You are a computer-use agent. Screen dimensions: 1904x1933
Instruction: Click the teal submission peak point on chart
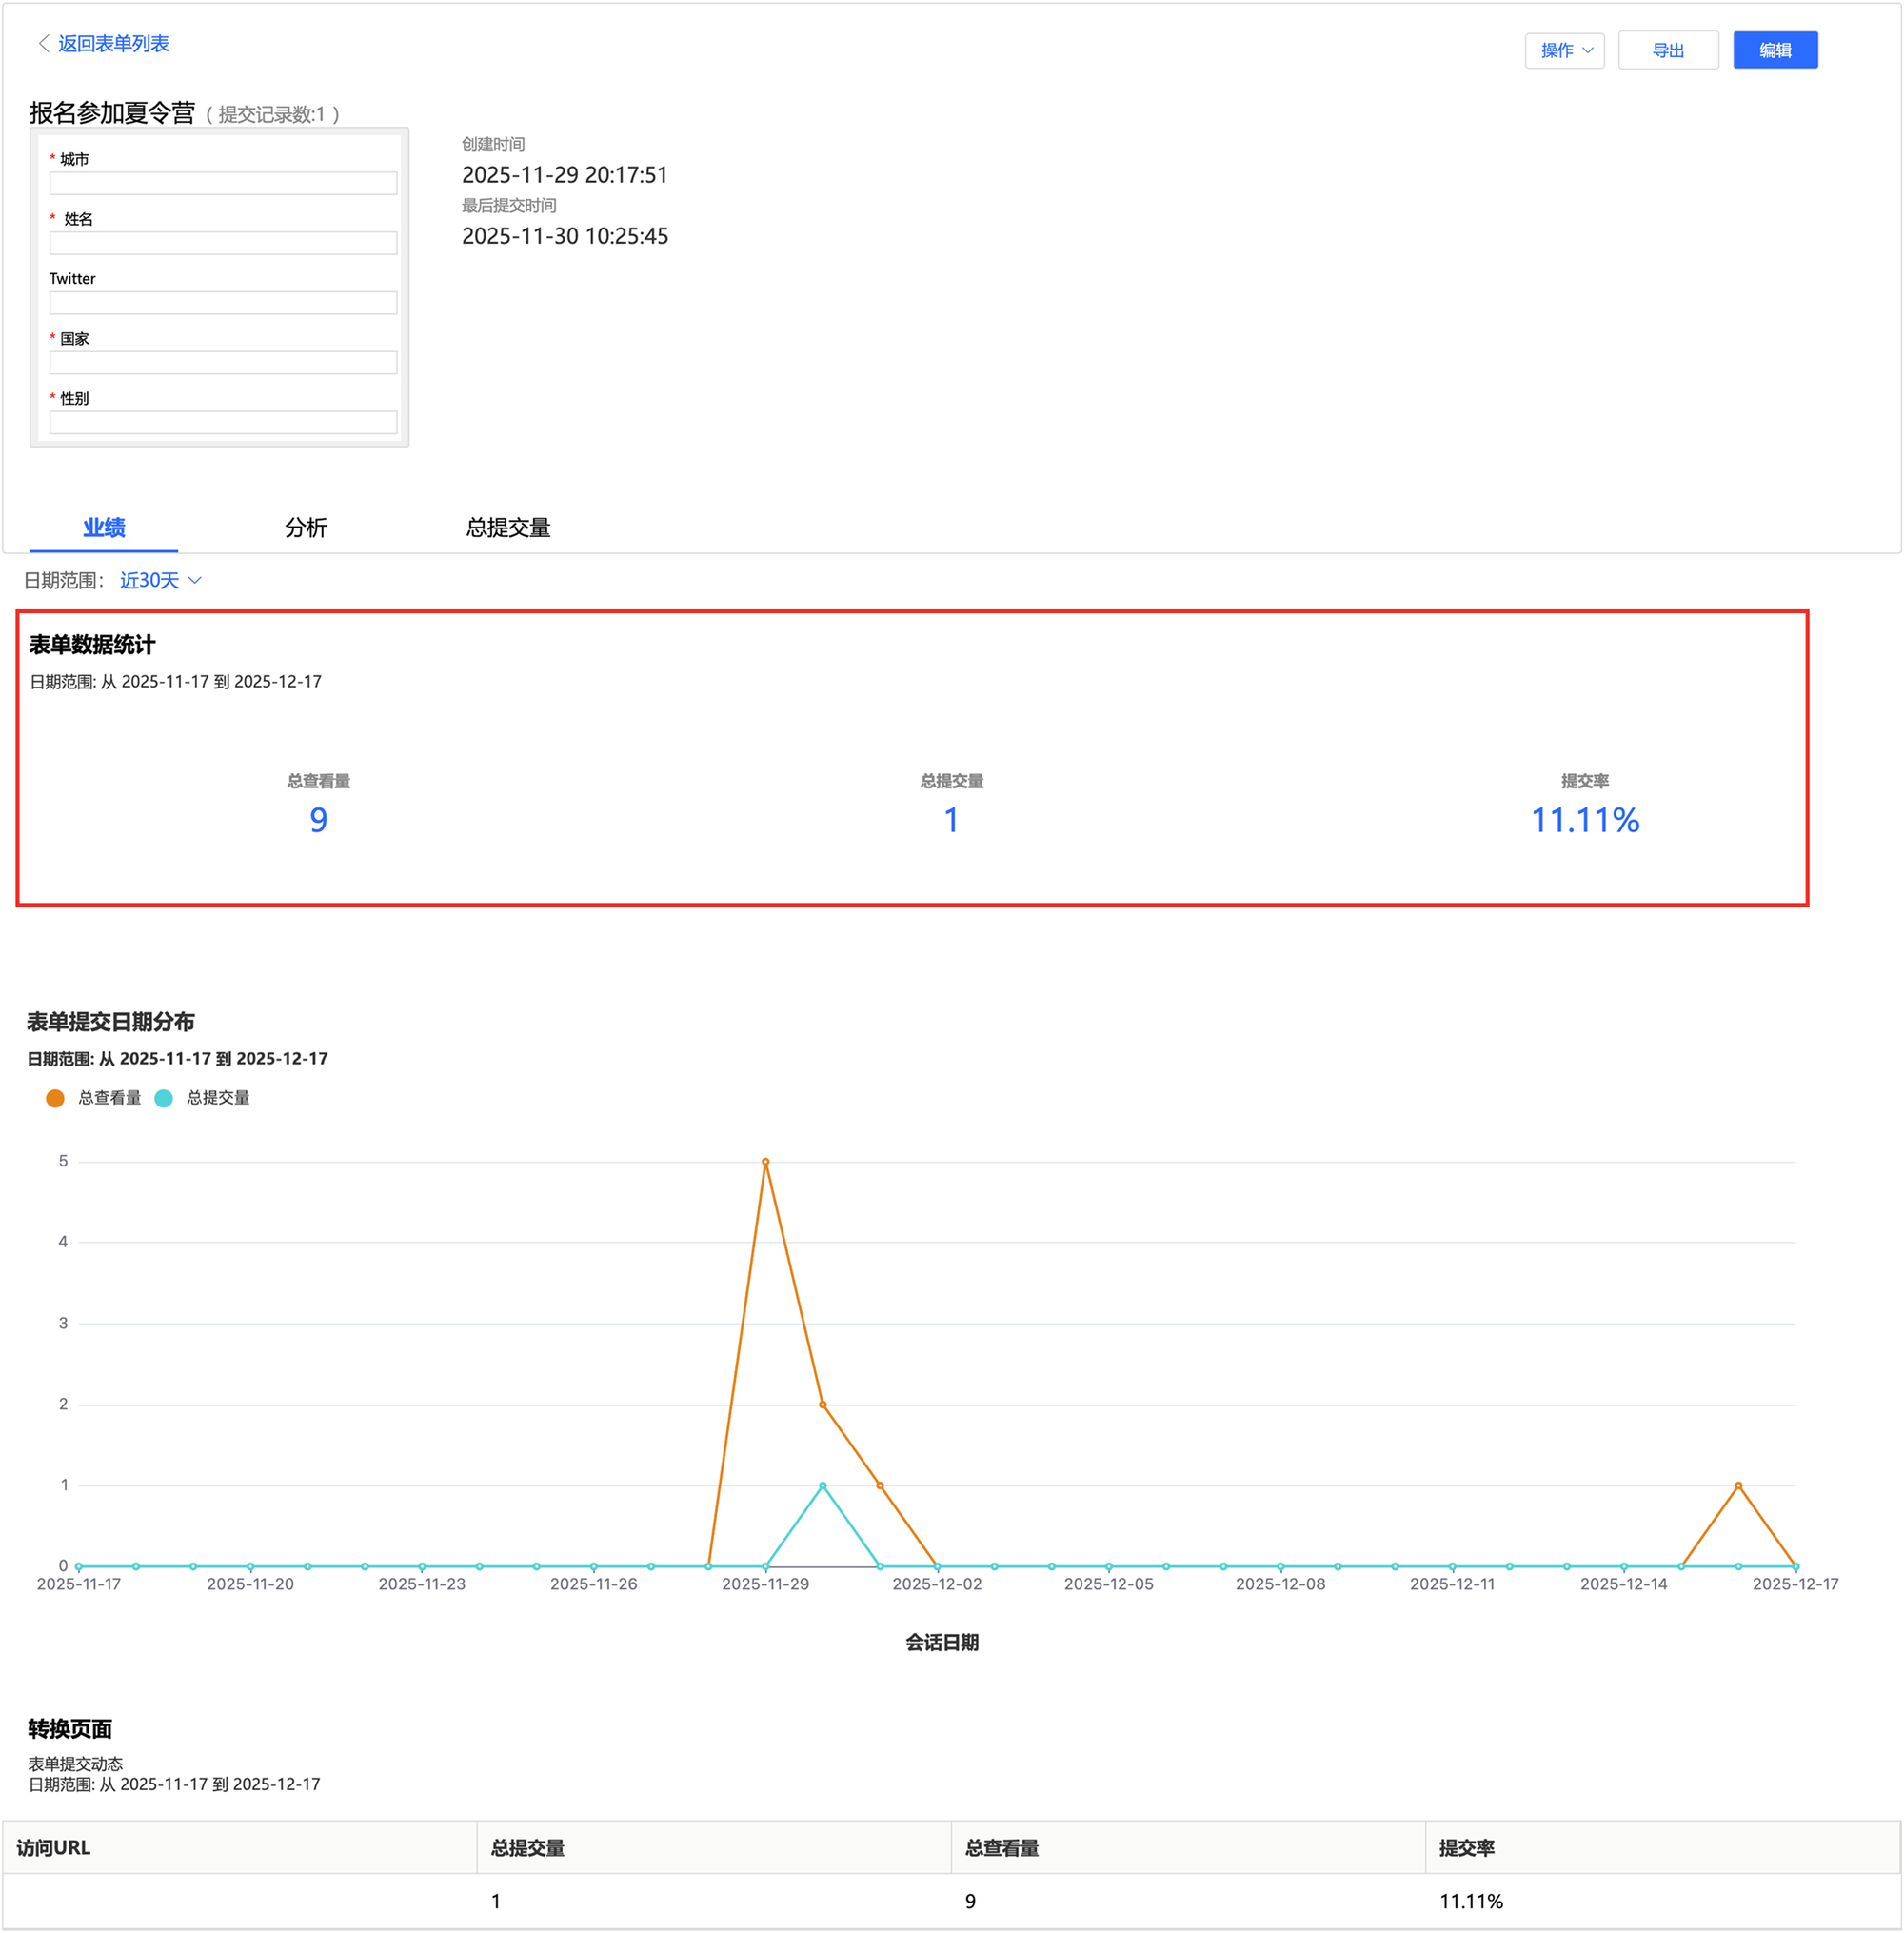tap(822, 1485)
